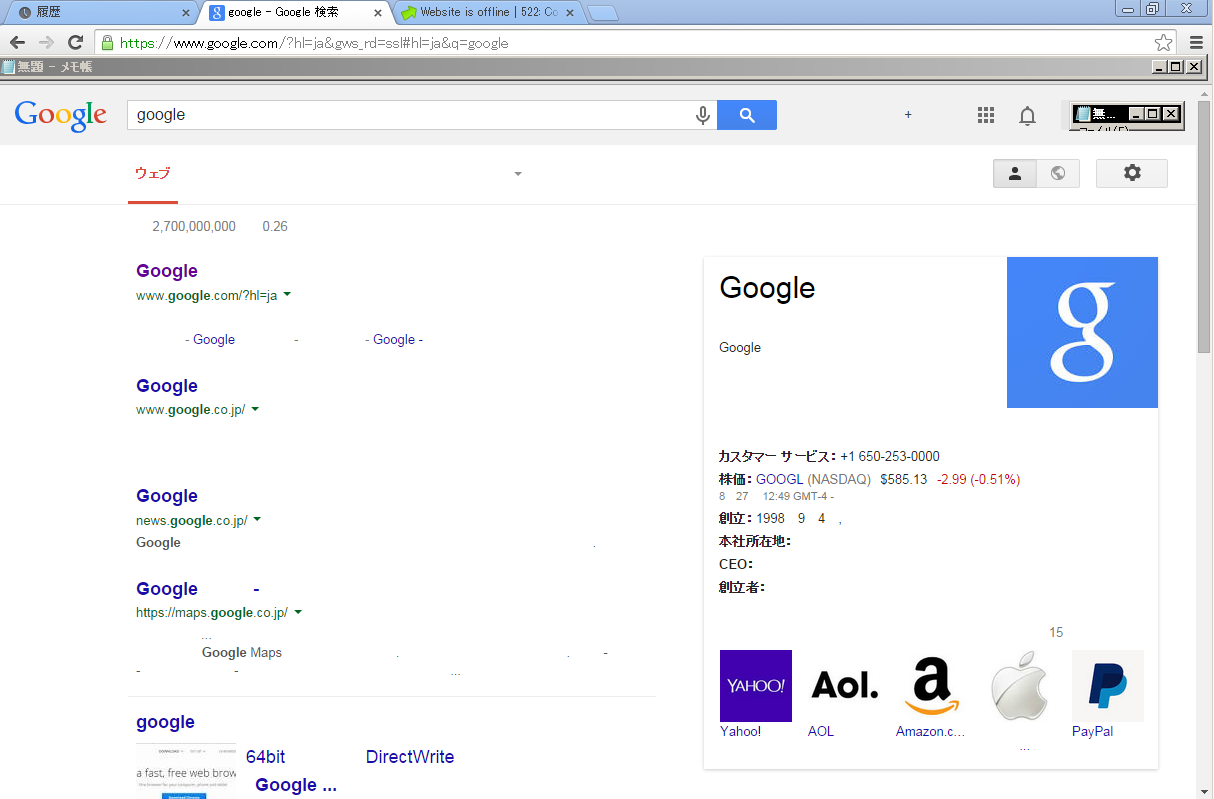Open the Google apps grid
Viewport: 1214px width, 799px height.
(986, 115)
